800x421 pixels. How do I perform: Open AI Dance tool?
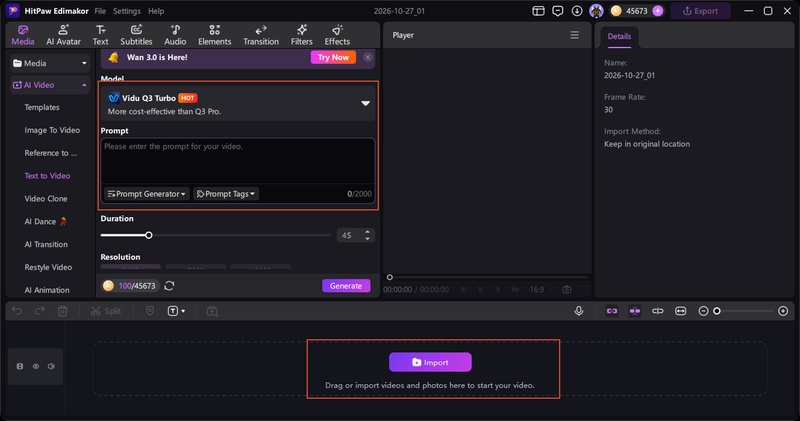coord(45,221)
